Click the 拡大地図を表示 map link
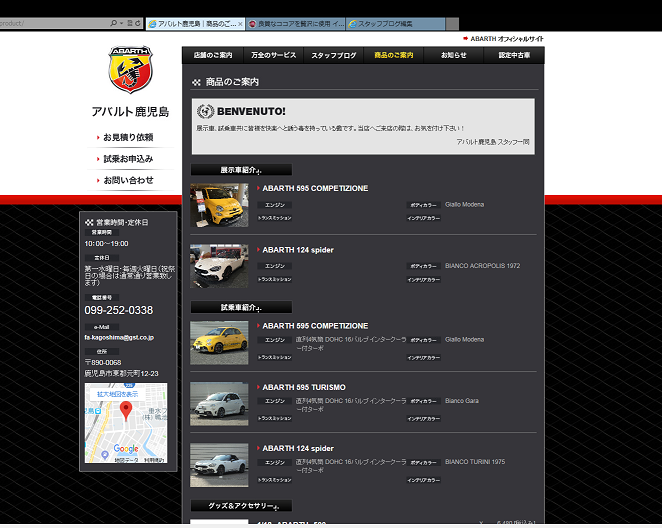Viewport: 662px width, 528px height. coord(117,394)
